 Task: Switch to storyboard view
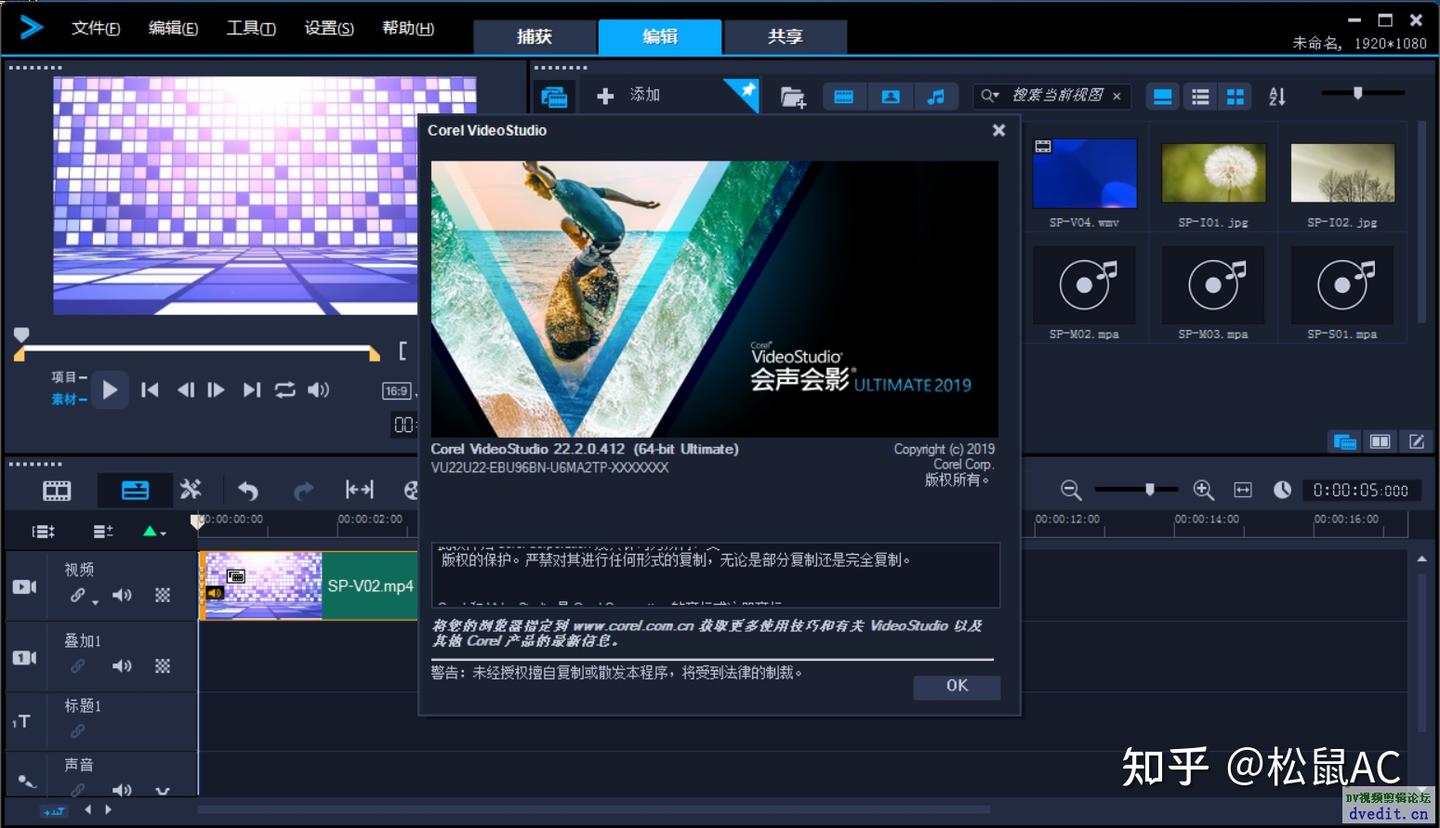(57, 491)
